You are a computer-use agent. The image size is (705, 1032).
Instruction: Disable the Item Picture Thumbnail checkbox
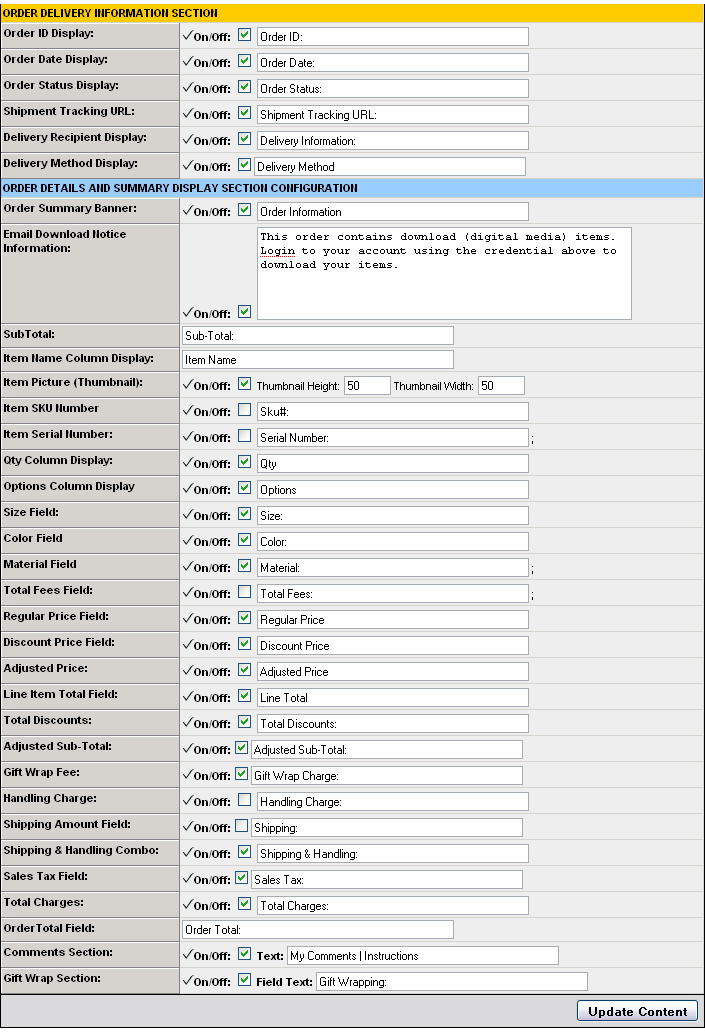[x=244, y=384]
